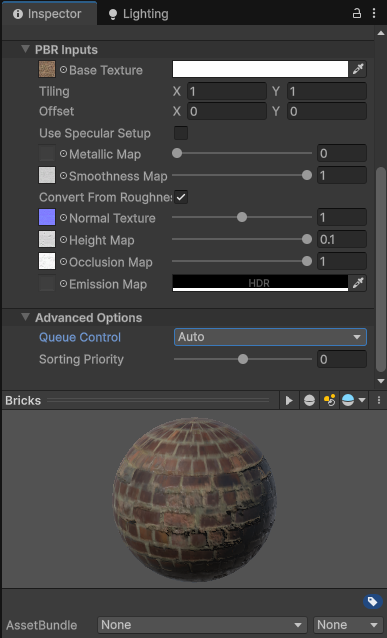Click the Tiling X input field

click(x=227, y=91)
